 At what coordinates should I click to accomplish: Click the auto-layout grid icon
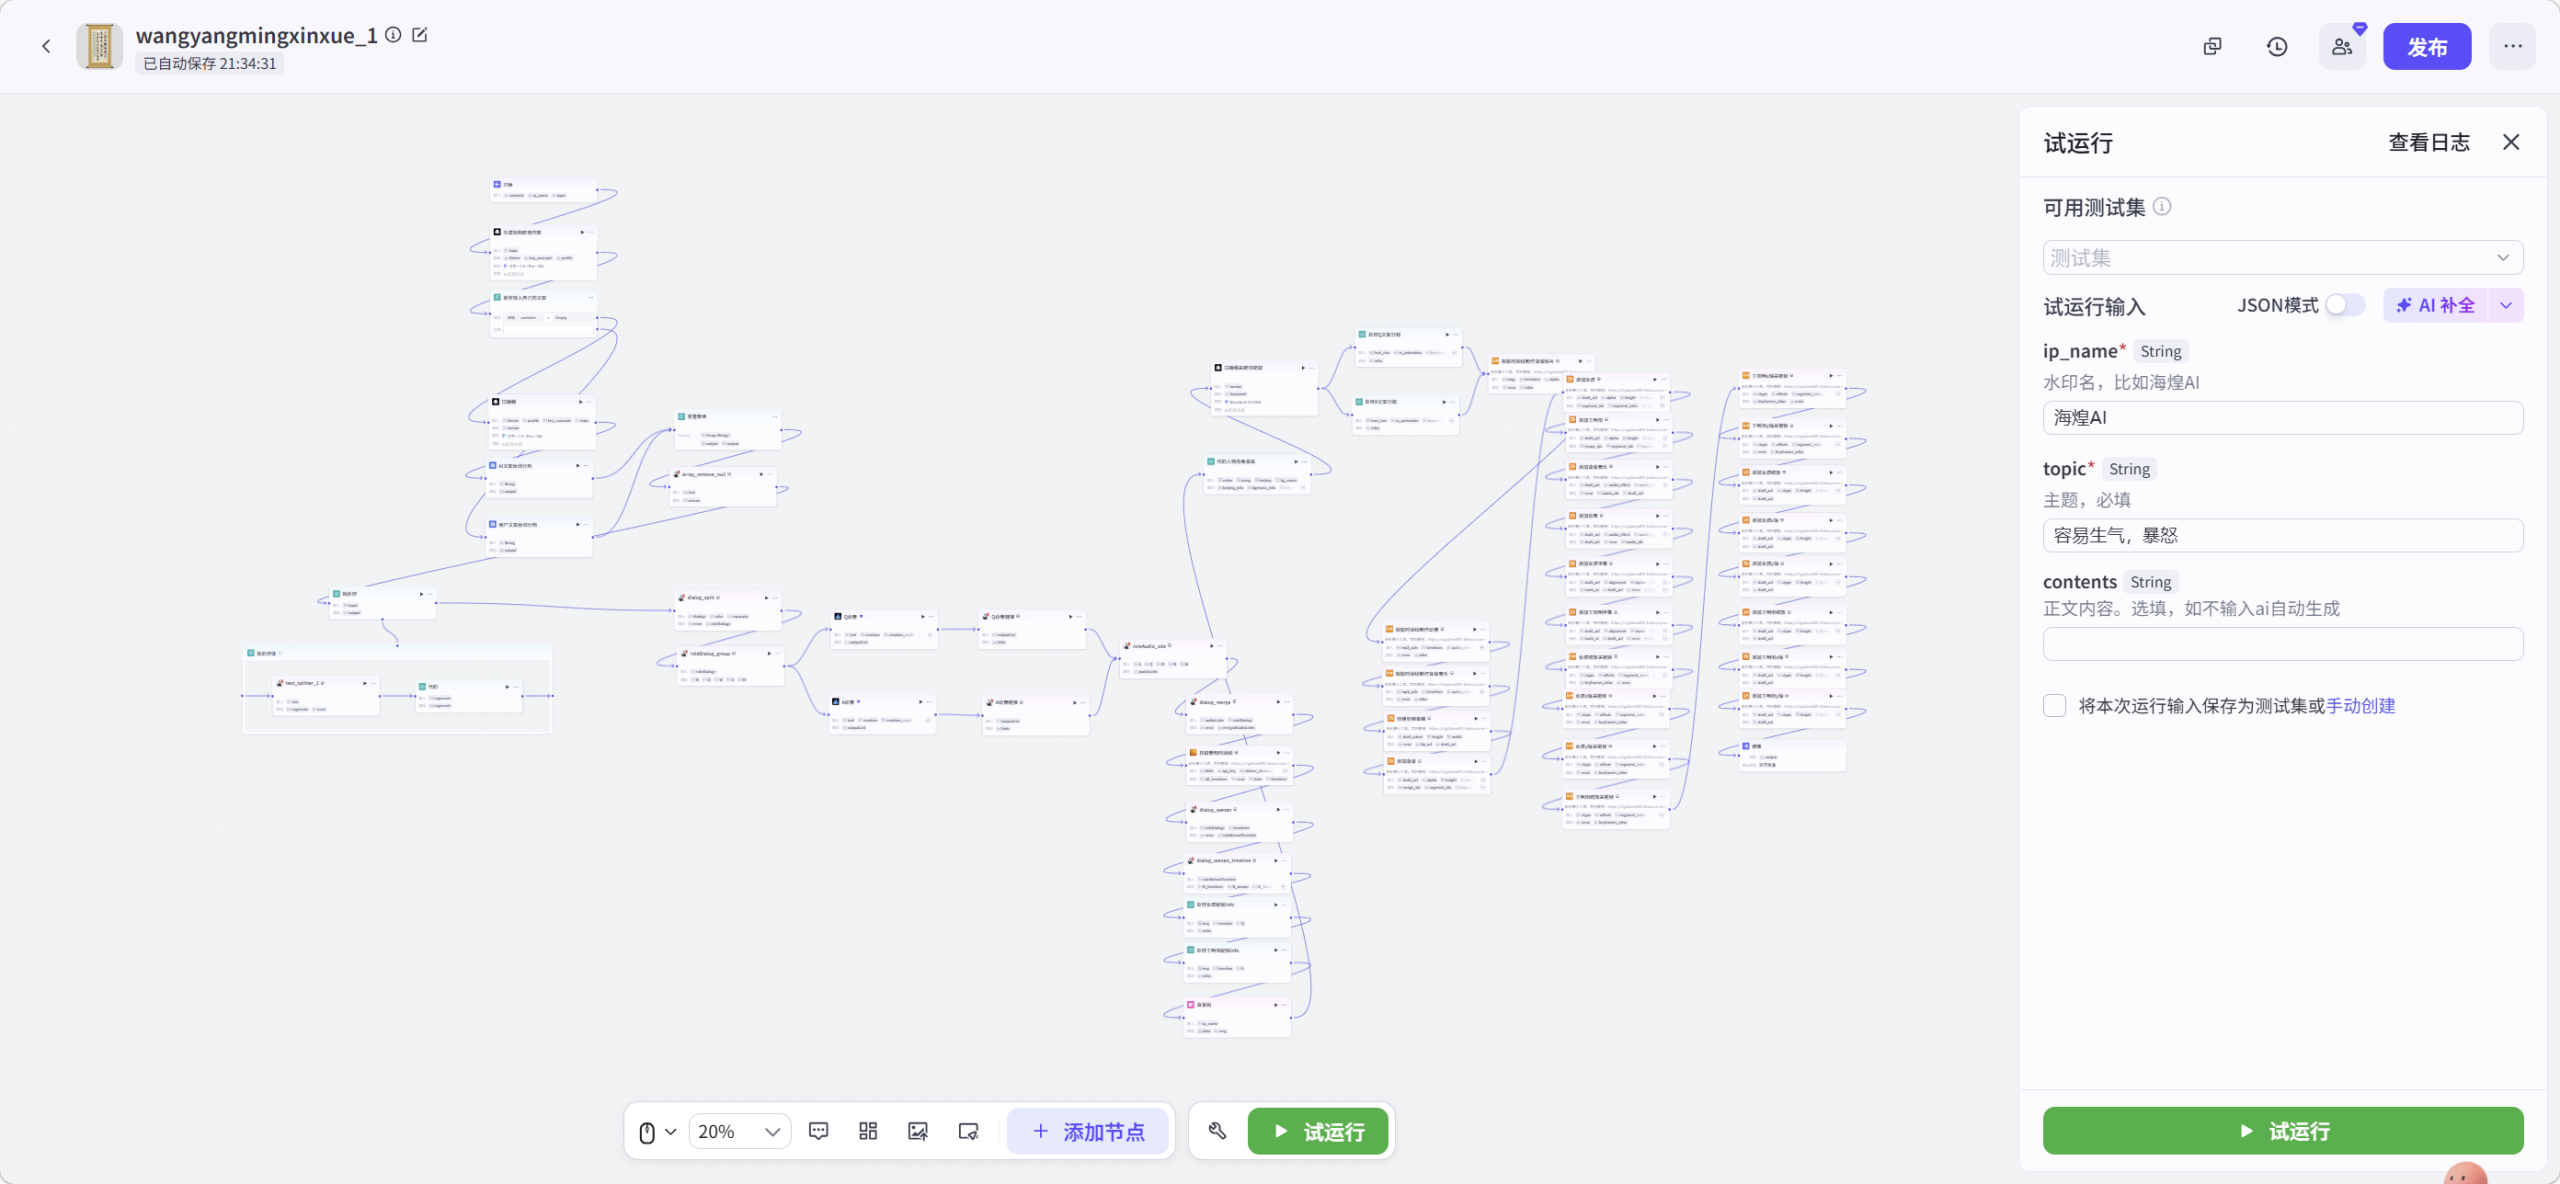(x=868, y=1131)
